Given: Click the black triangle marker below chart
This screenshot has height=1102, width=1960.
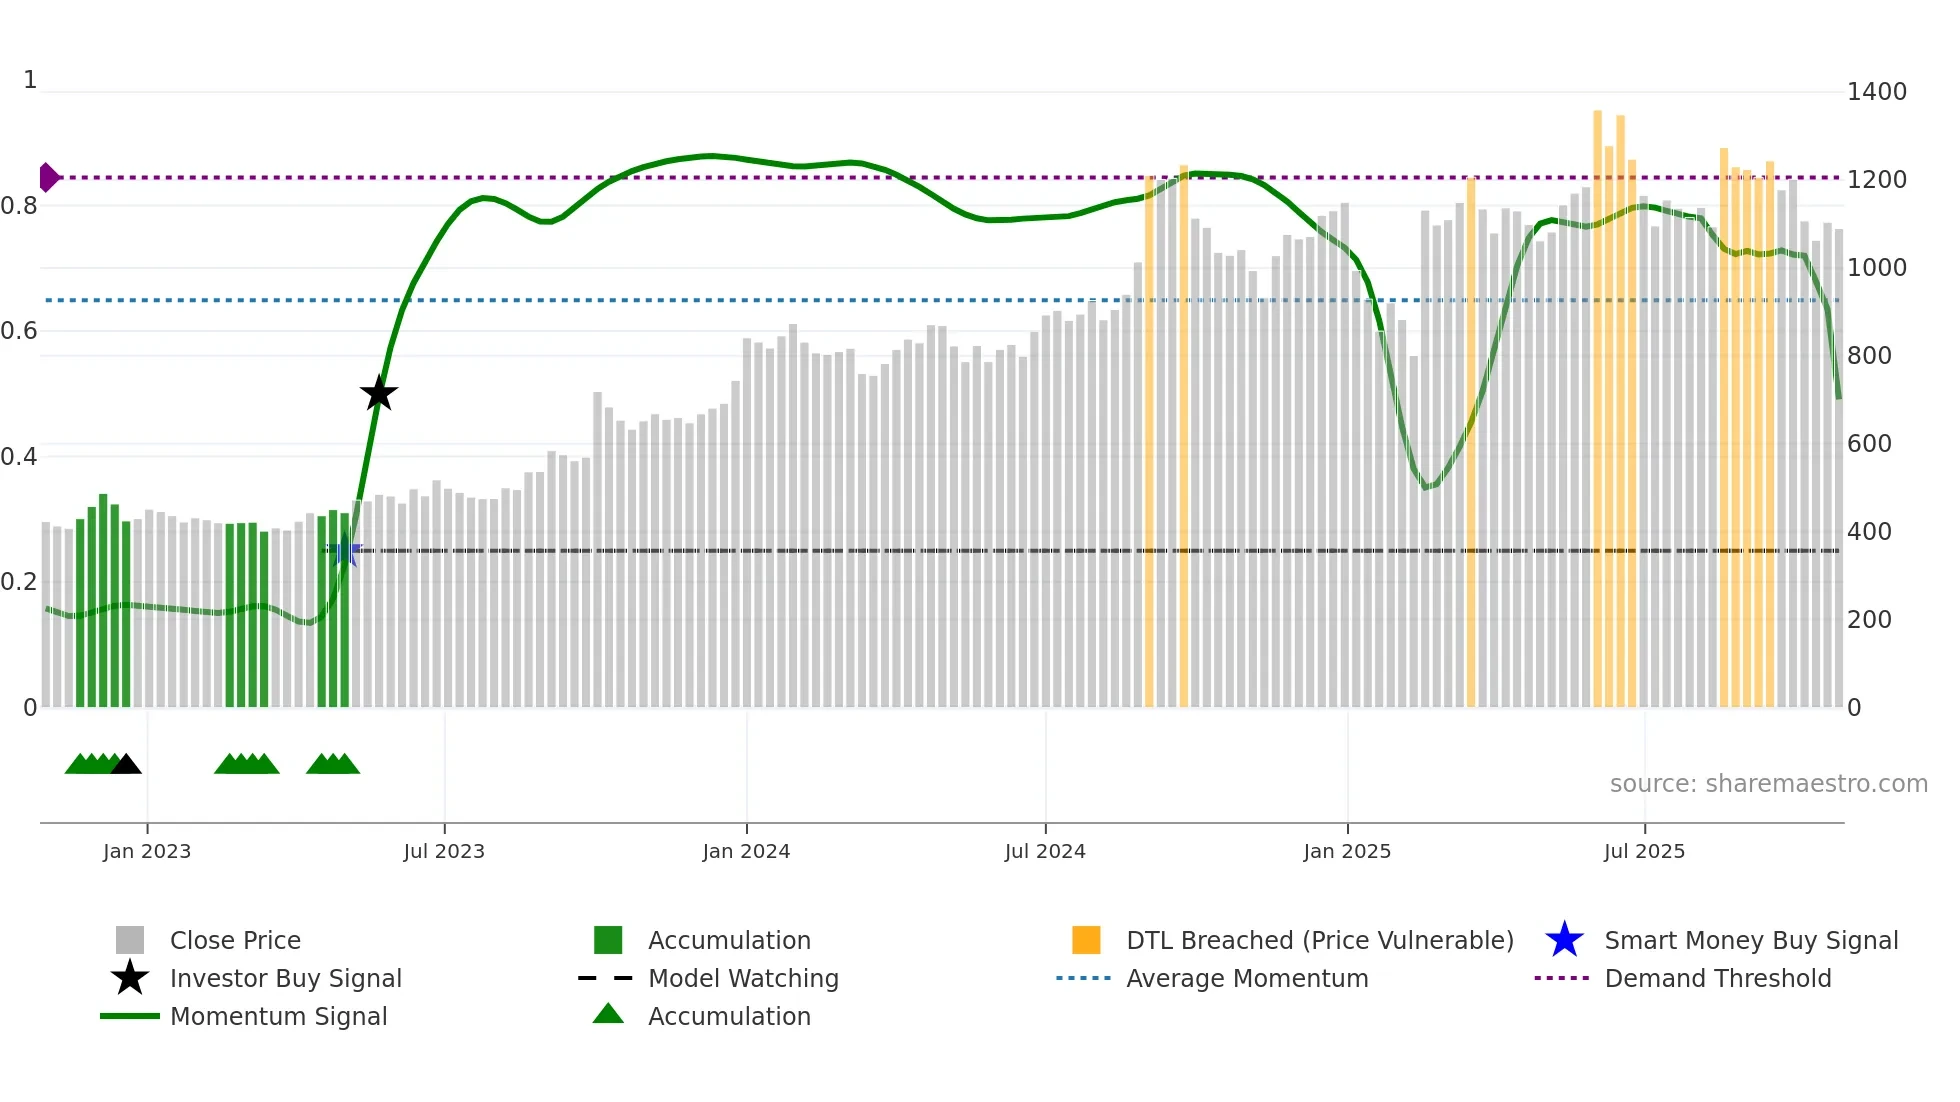Looking at the screenshot, I should (126, 765).
